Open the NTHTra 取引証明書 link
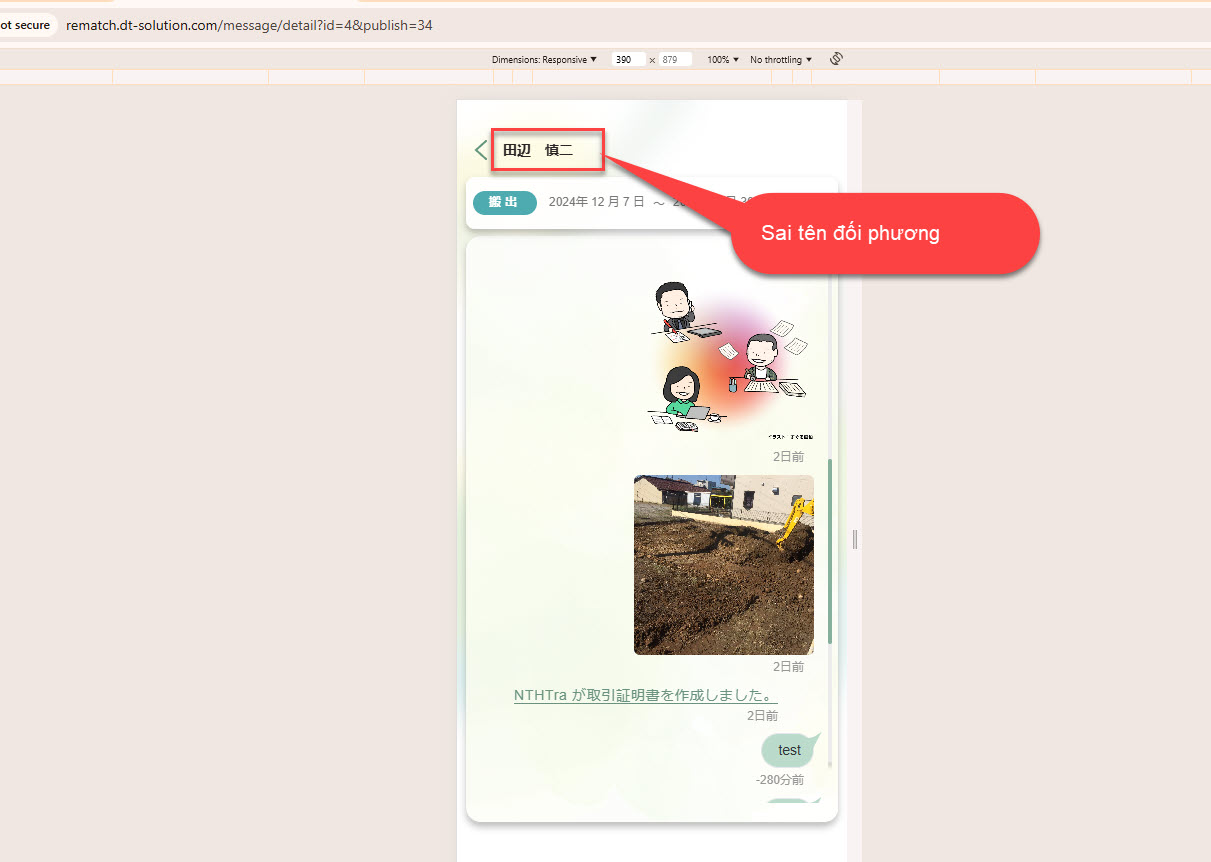The image size is (1211, 862). pyautogui.click(x=645, y=696)
